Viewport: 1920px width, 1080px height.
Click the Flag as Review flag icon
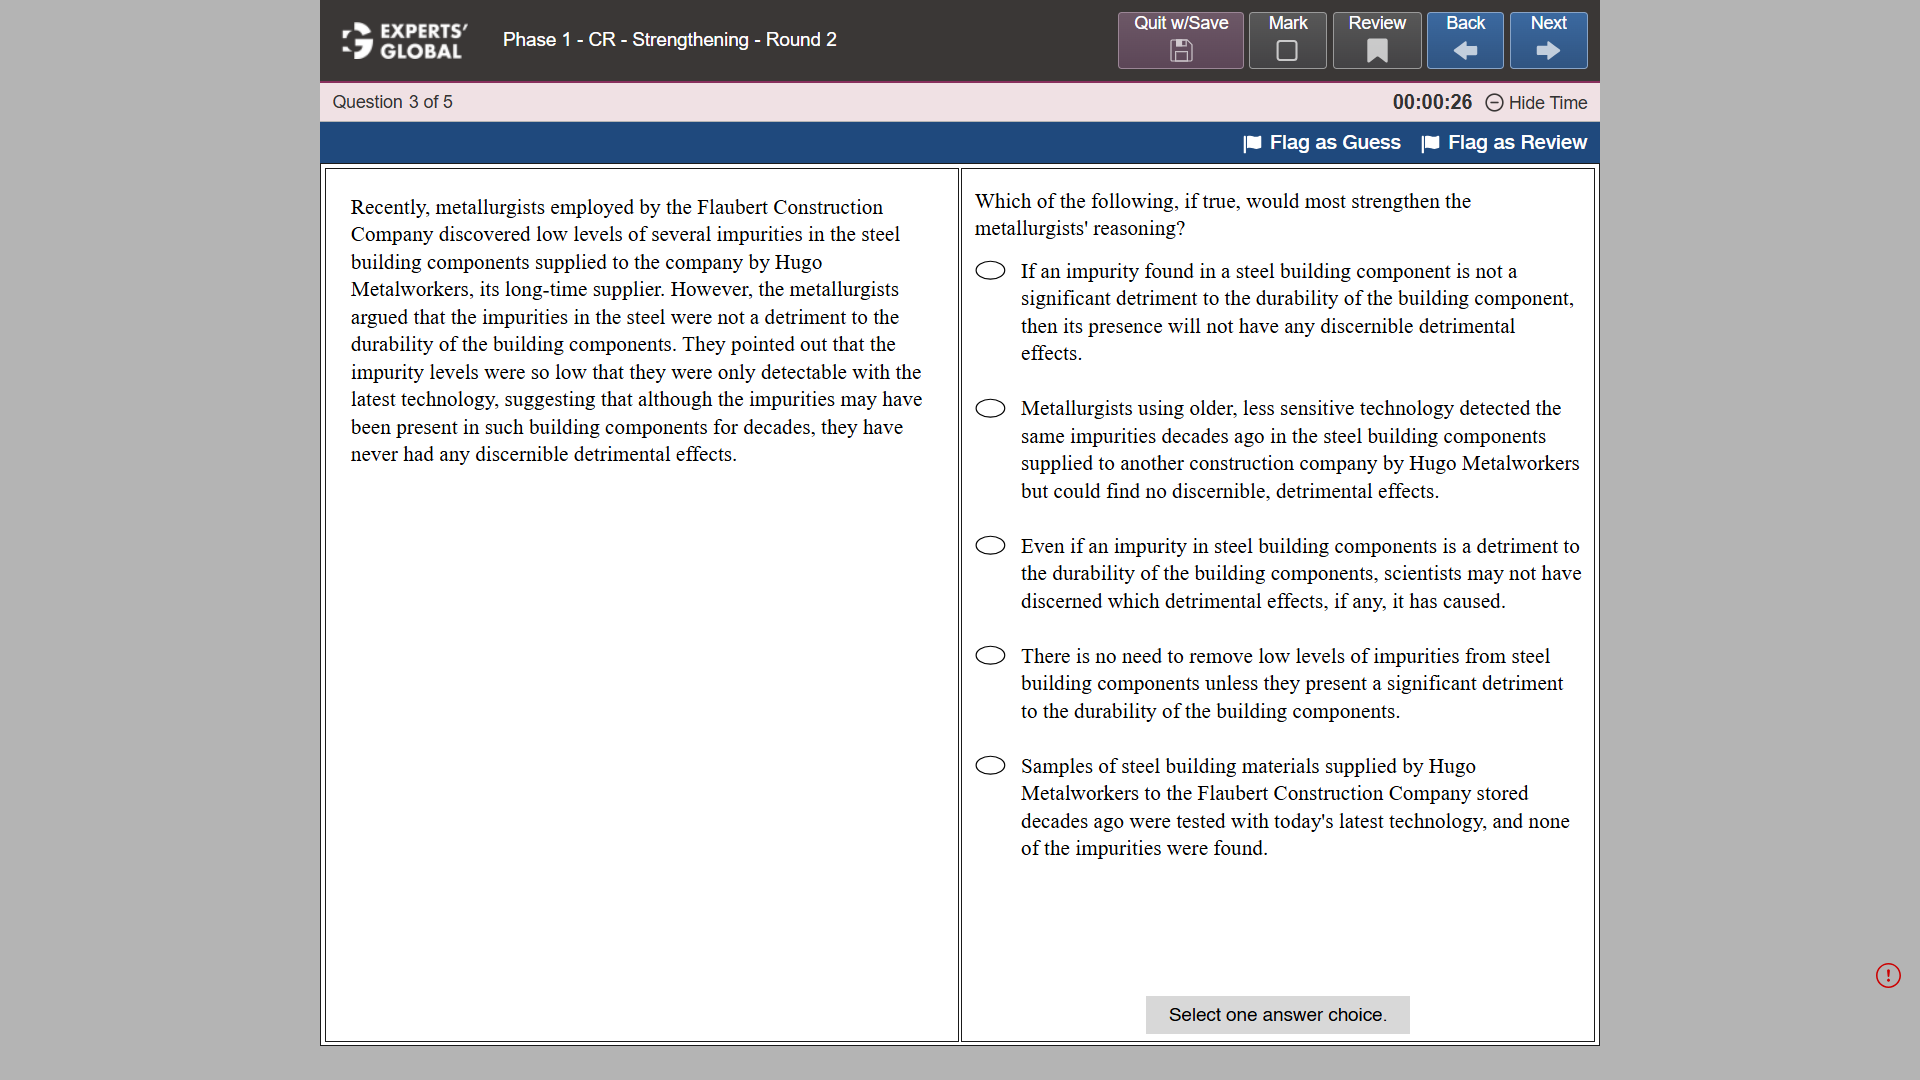[1432, 143]
